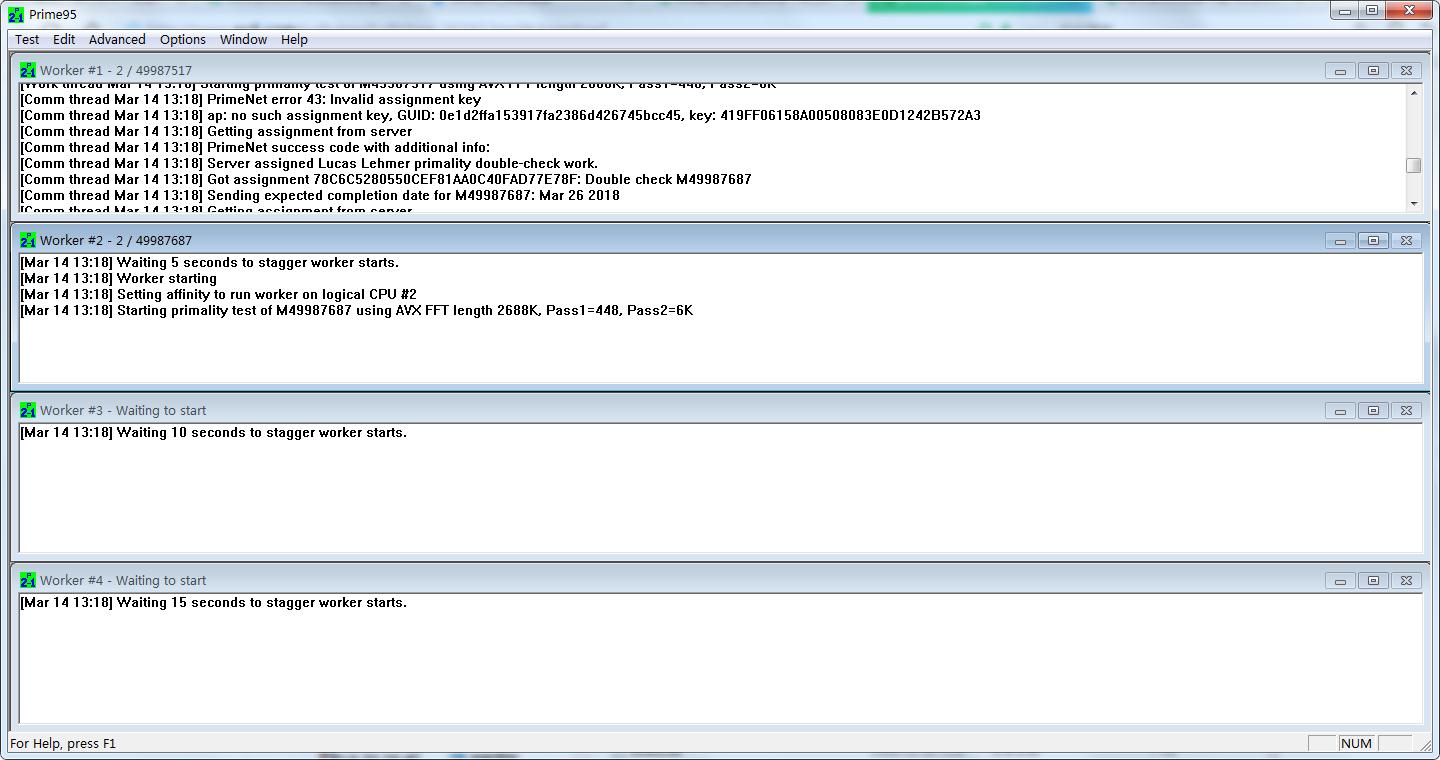This screenshot has height=760, width=1440.
Task: Close the main Prime95 window
Action: click(x=1410, y=10)
